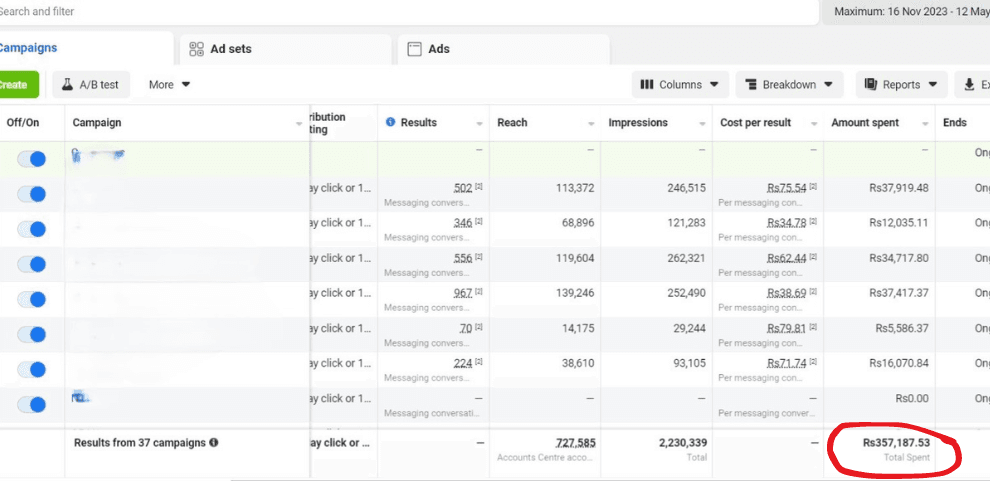Switch to the Ads tab

(503, 49)
